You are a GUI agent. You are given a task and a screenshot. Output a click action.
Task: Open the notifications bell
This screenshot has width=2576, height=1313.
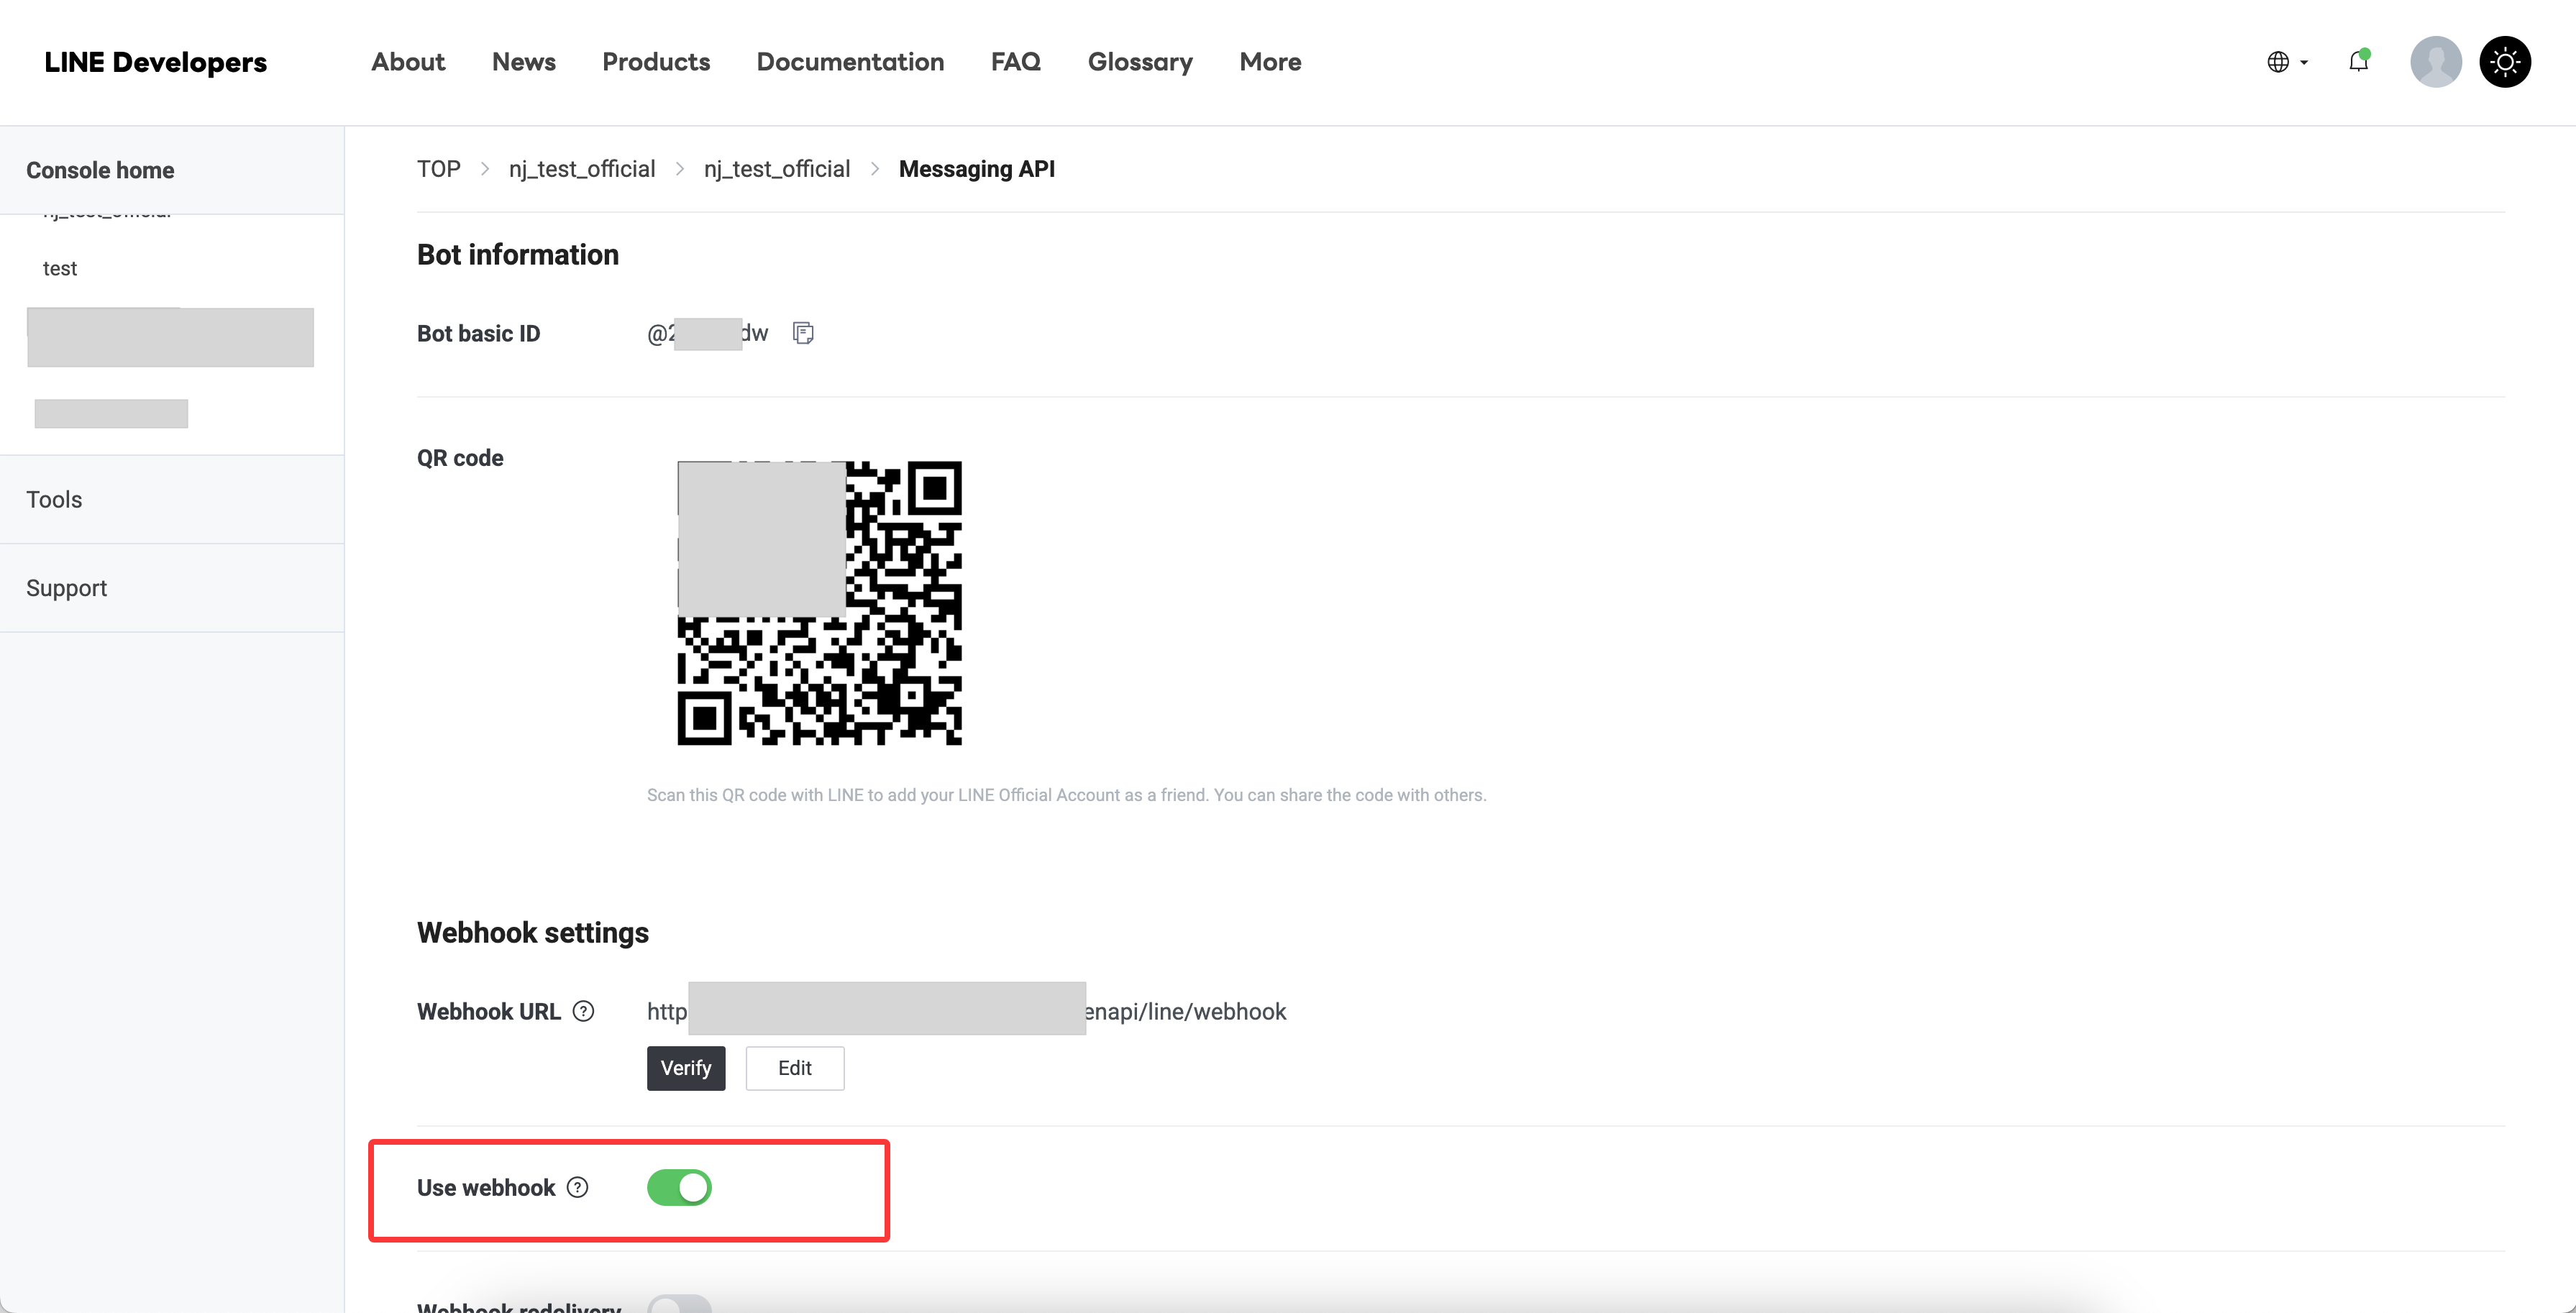click(2358, 62)
